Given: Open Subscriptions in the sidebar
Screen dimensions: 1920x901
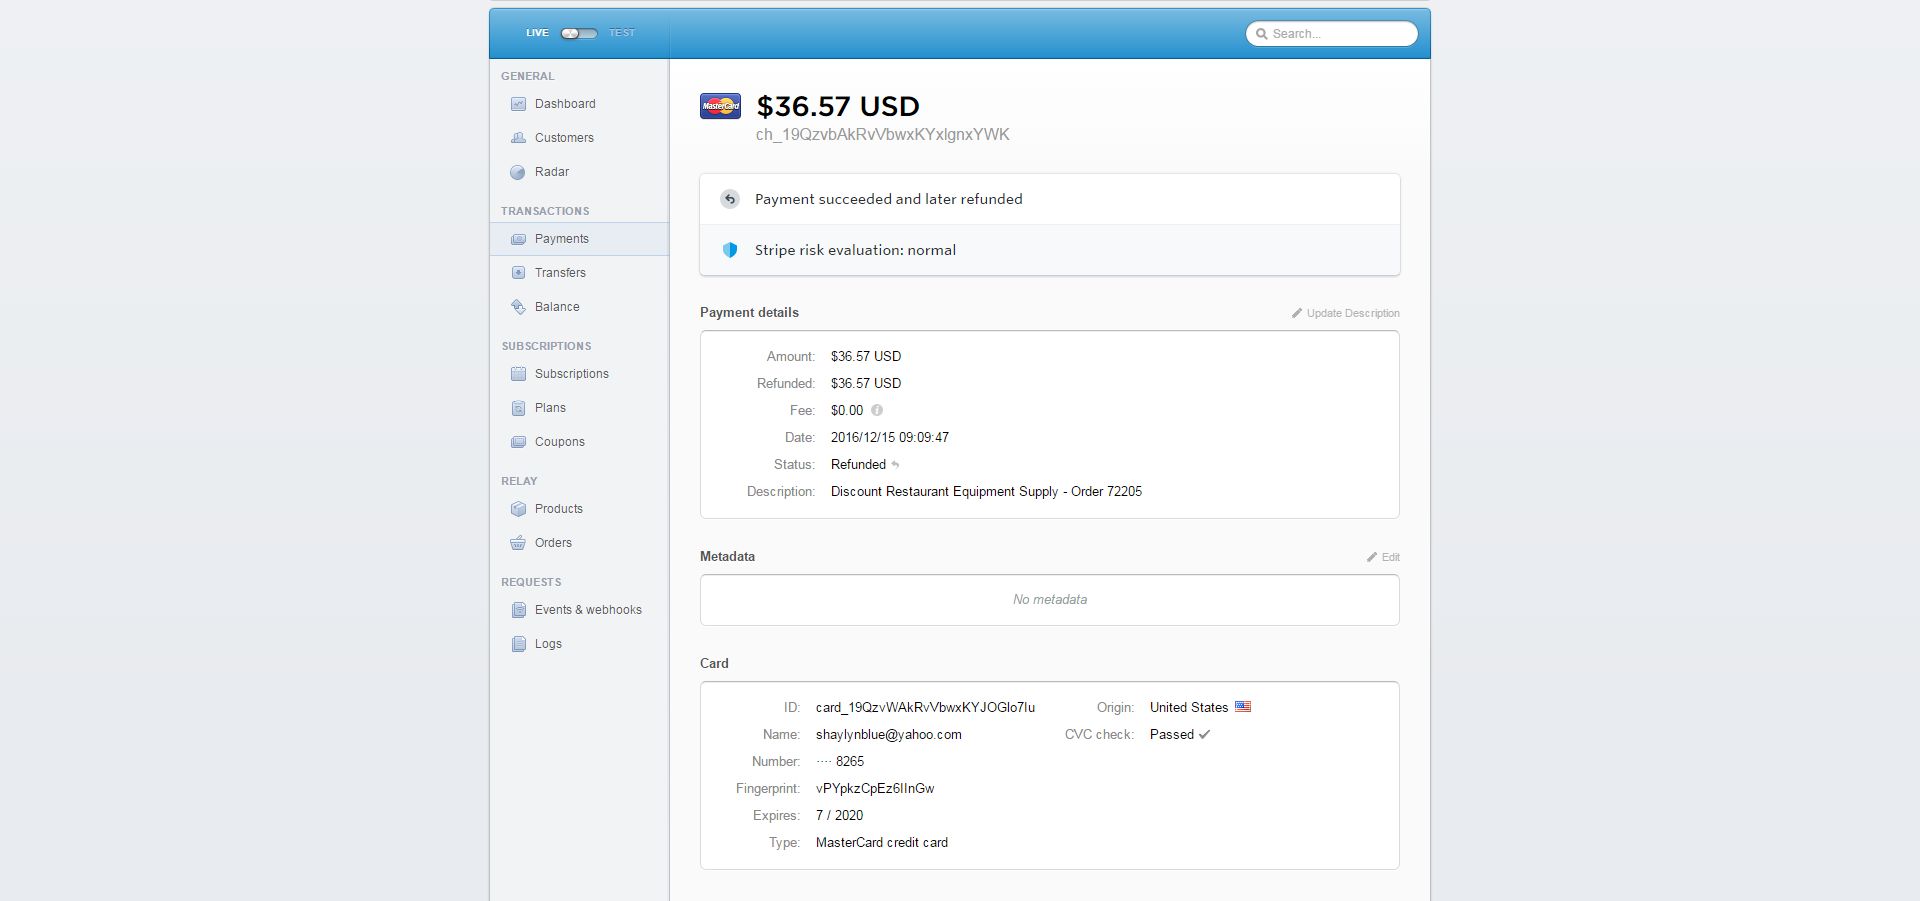Looking at the screenshot, I should pyautogui.click(x=572, y=374).
